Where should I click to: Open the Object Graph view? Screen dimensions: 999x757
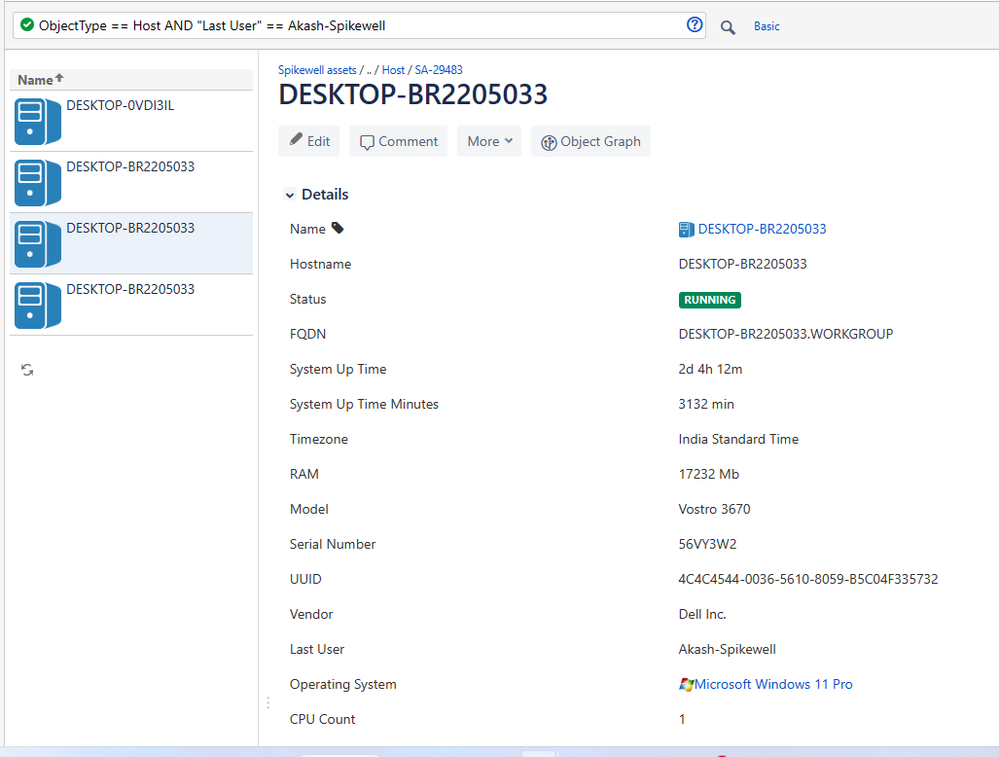591,141
